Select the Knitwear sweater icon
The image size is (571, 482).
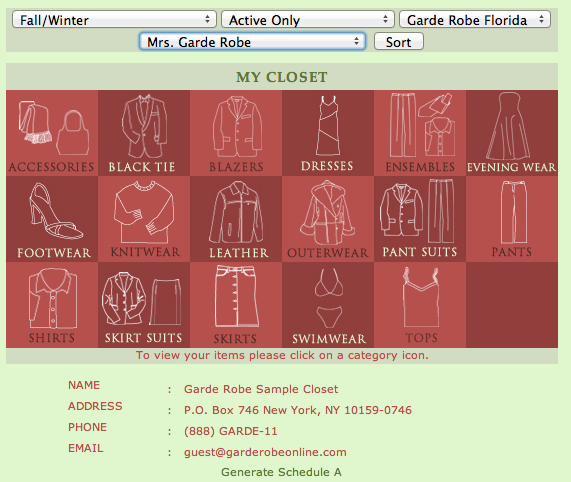[x=144, y=219]
